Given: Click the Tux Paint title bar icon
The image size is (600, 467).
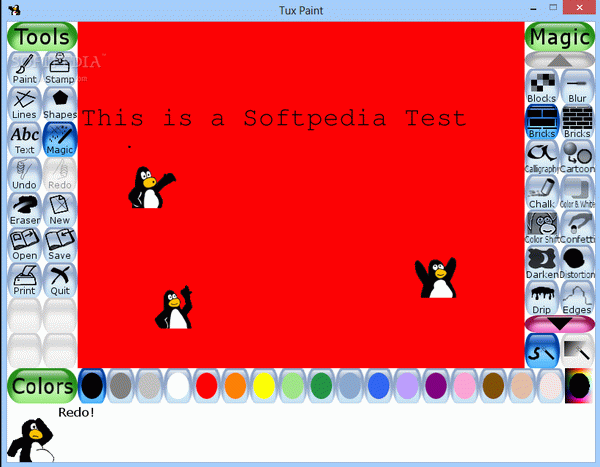Looking at the screenshot, I should (15, 10).
